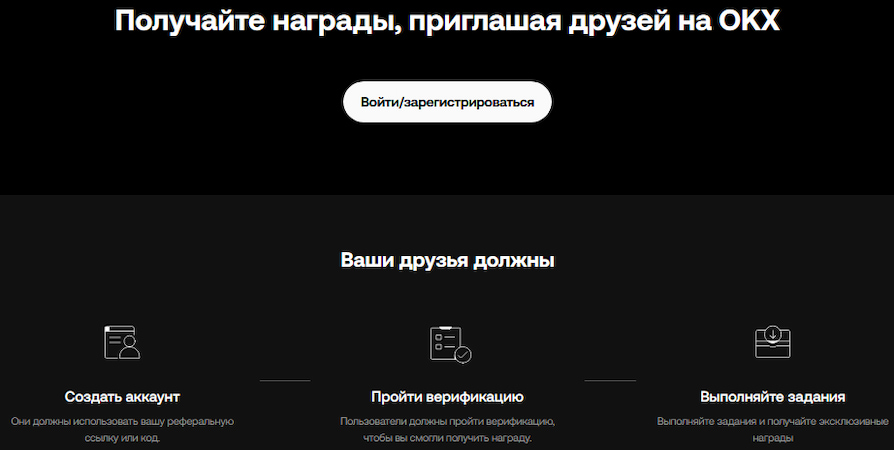Select the reward chest download icon
Image resolution: width=894 pixels, height=450 pixels.
(x=773, y=342)
